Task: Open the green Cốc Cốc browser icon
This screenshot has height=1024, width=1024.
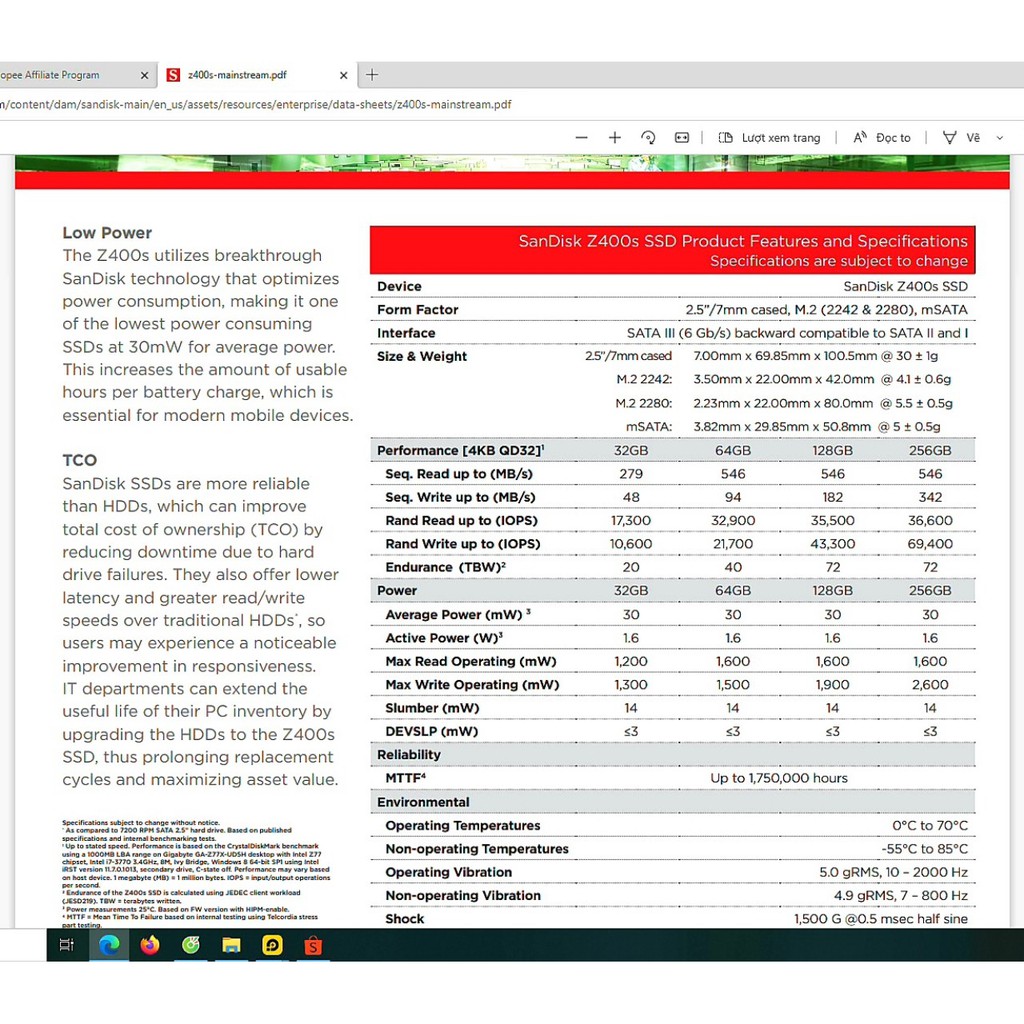Action: pyautogui.click(x=190, y=945)
